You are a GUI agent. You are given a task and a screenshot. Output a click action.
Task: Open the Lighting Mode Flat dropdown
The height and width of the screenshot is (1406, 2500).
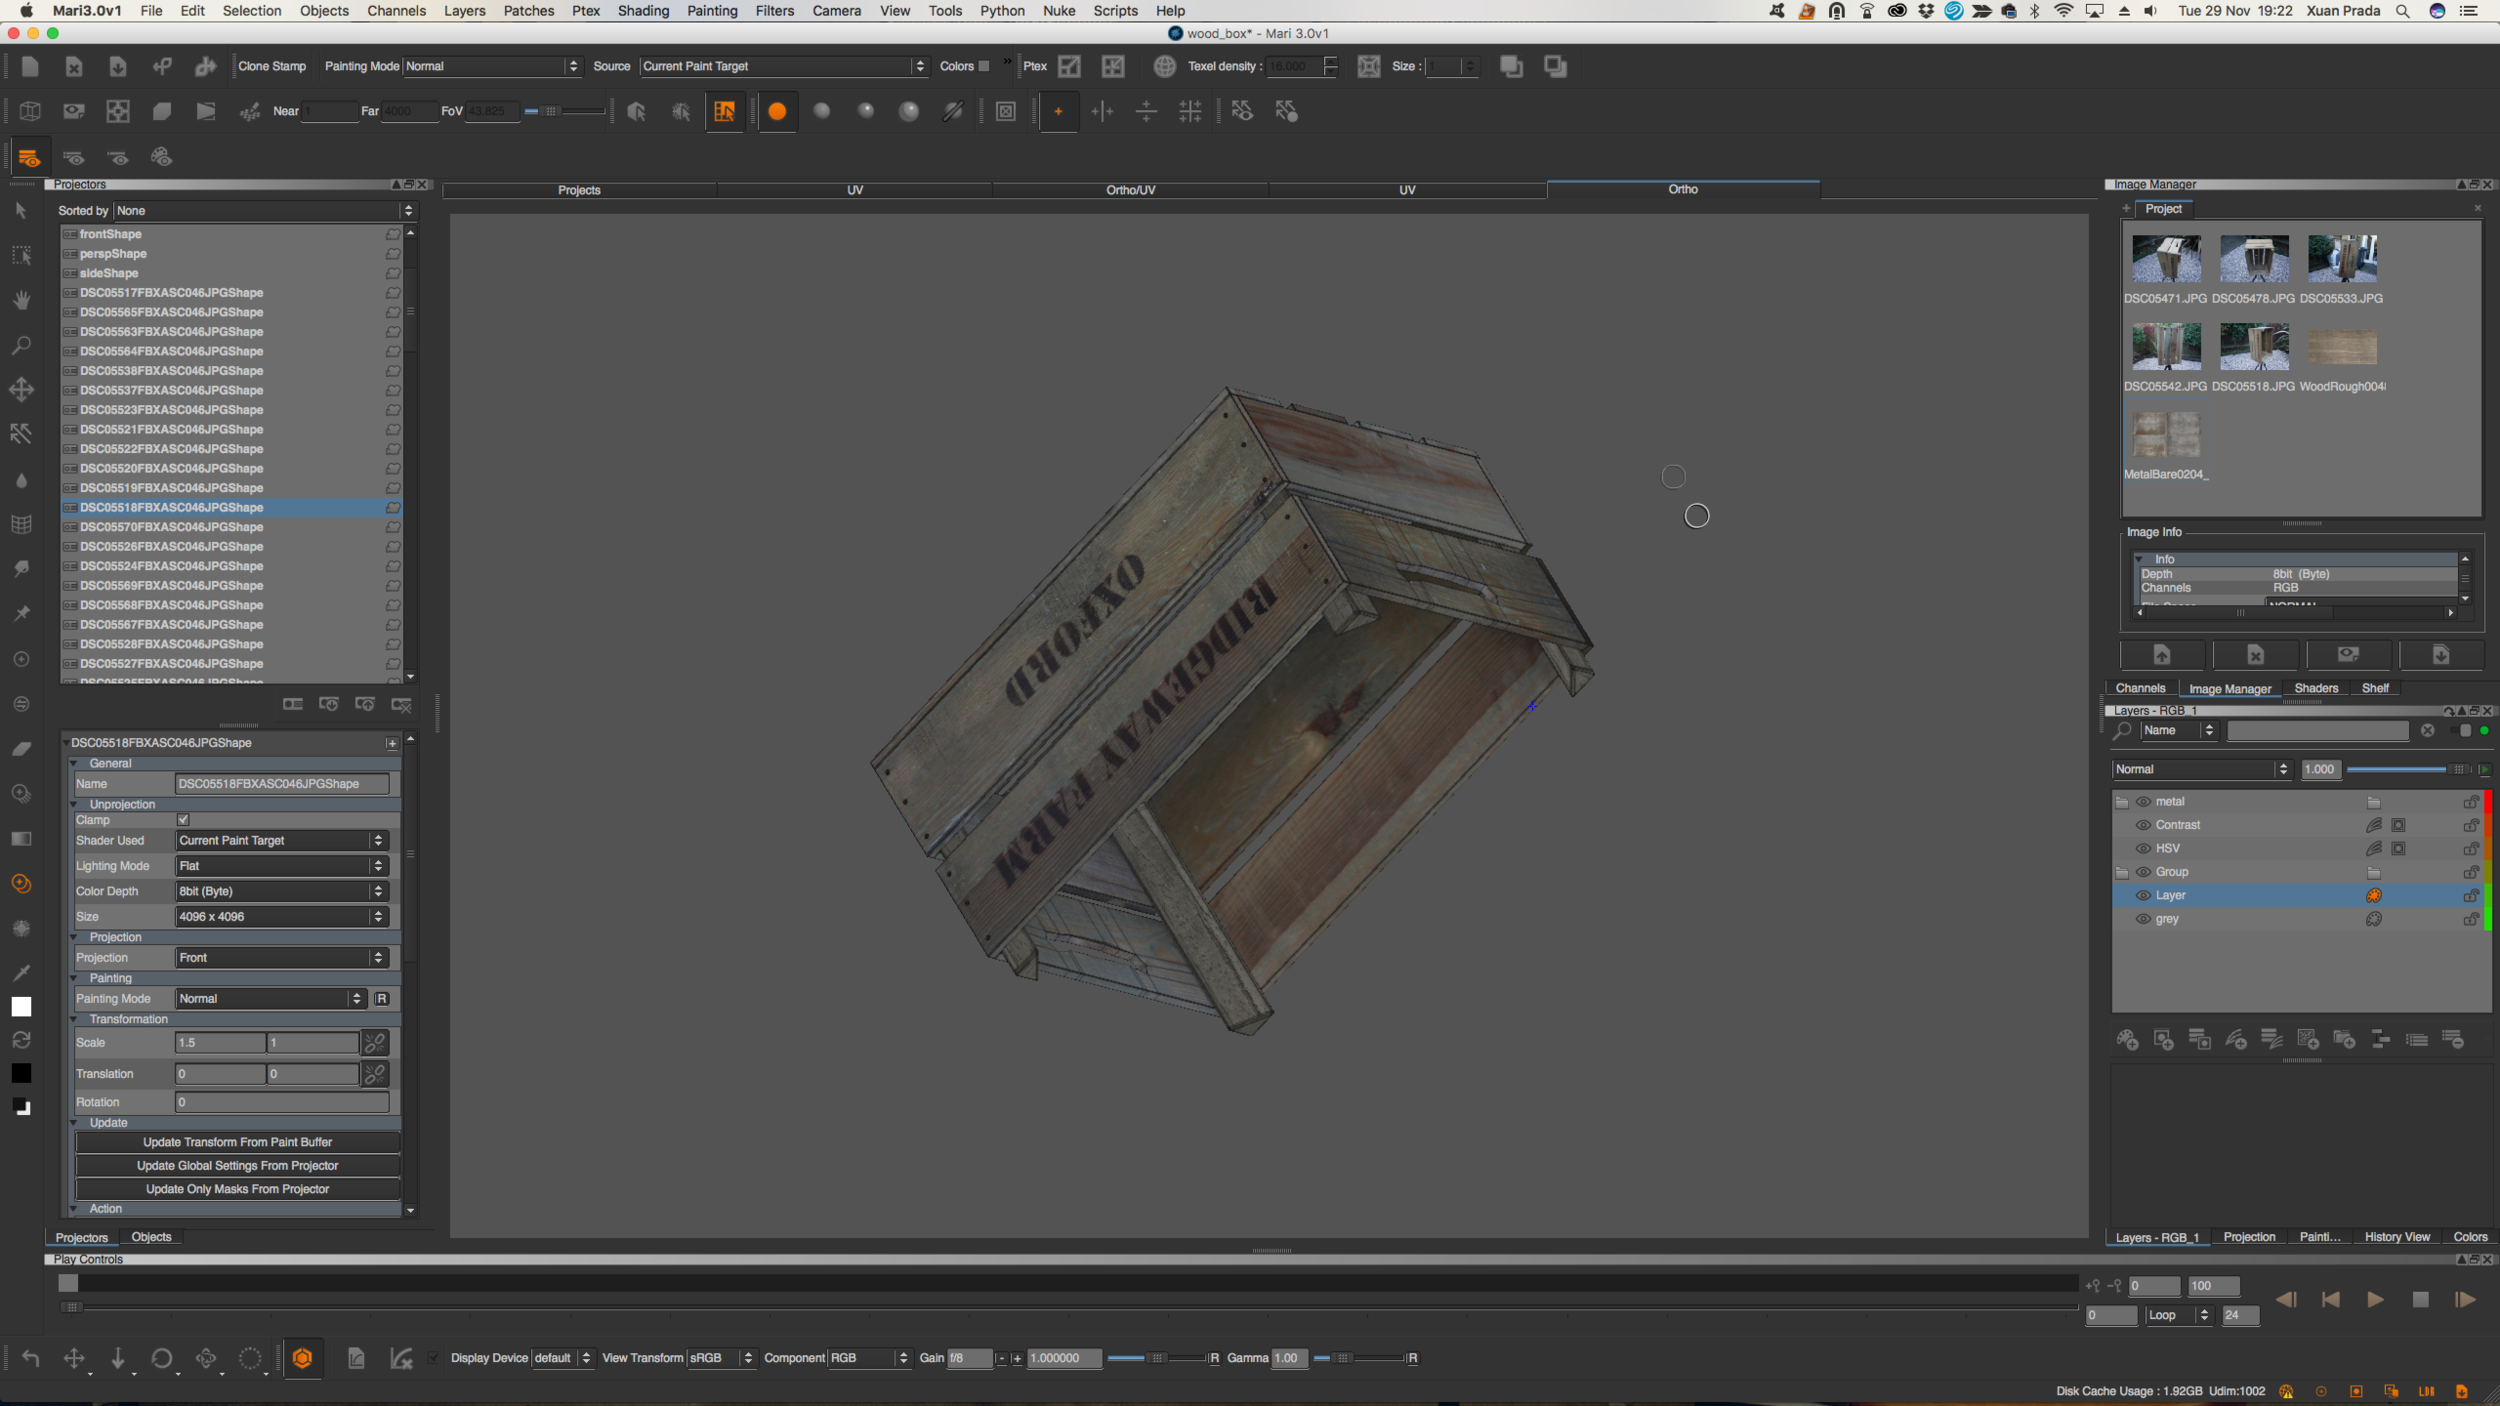[281, 866]
